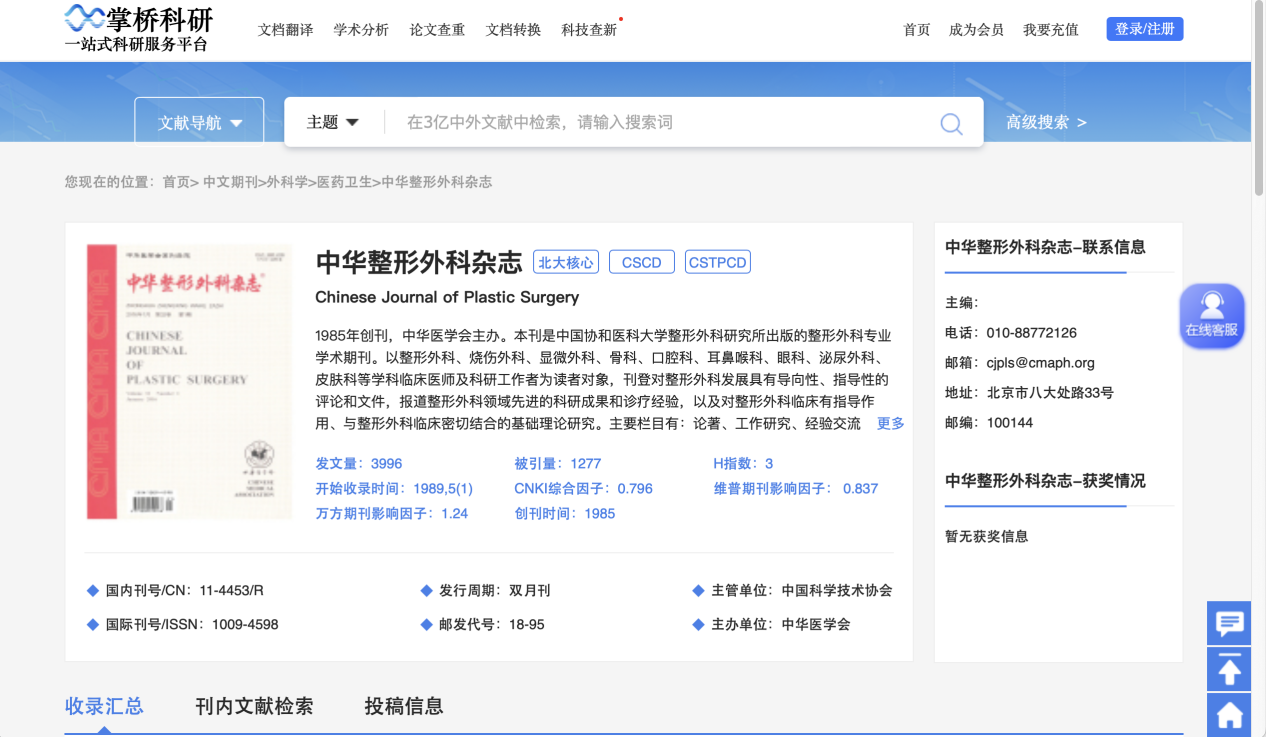Click 医药卫生 in the breadcrumb
This screenshot has width=1266, height=737.
(344, 182)
